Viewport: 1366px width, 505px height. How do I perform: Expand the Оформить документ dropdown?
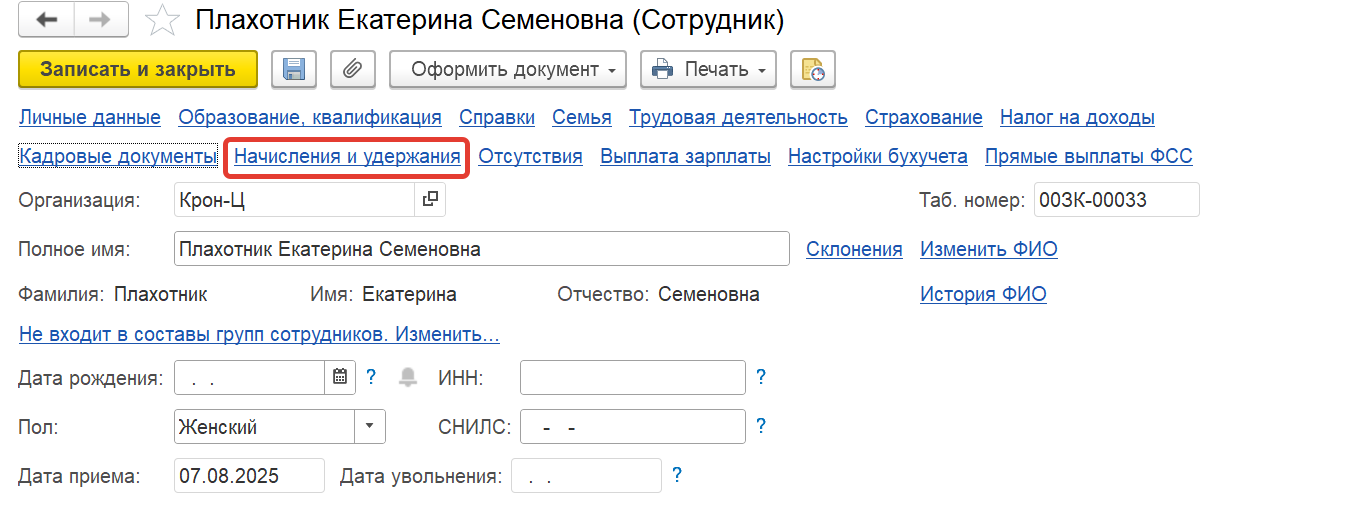point(507,69)
